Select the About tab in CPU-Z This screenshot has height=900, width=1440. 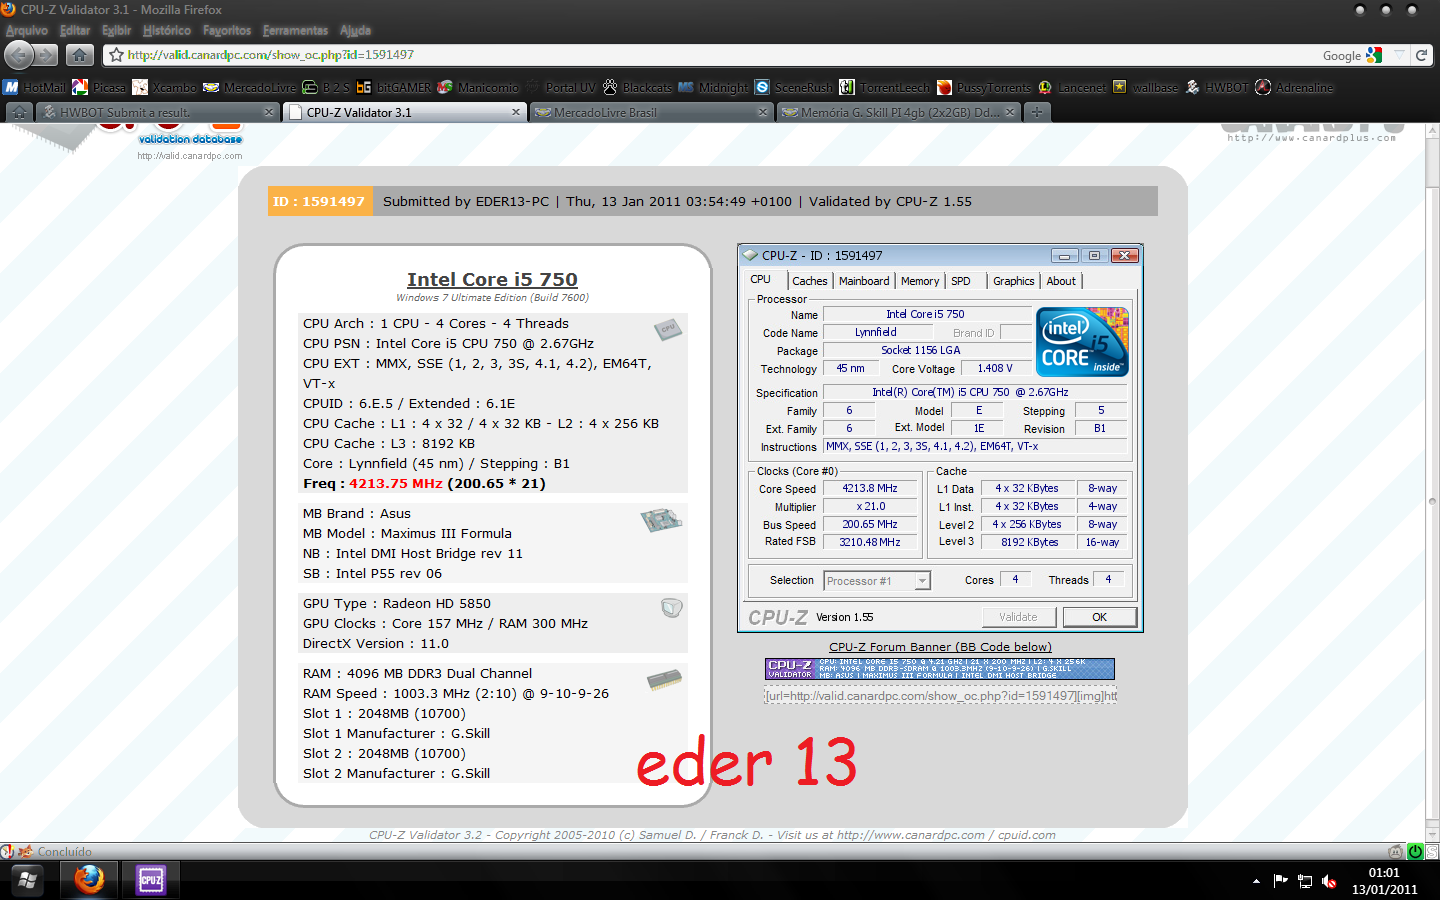(1061, 282)
